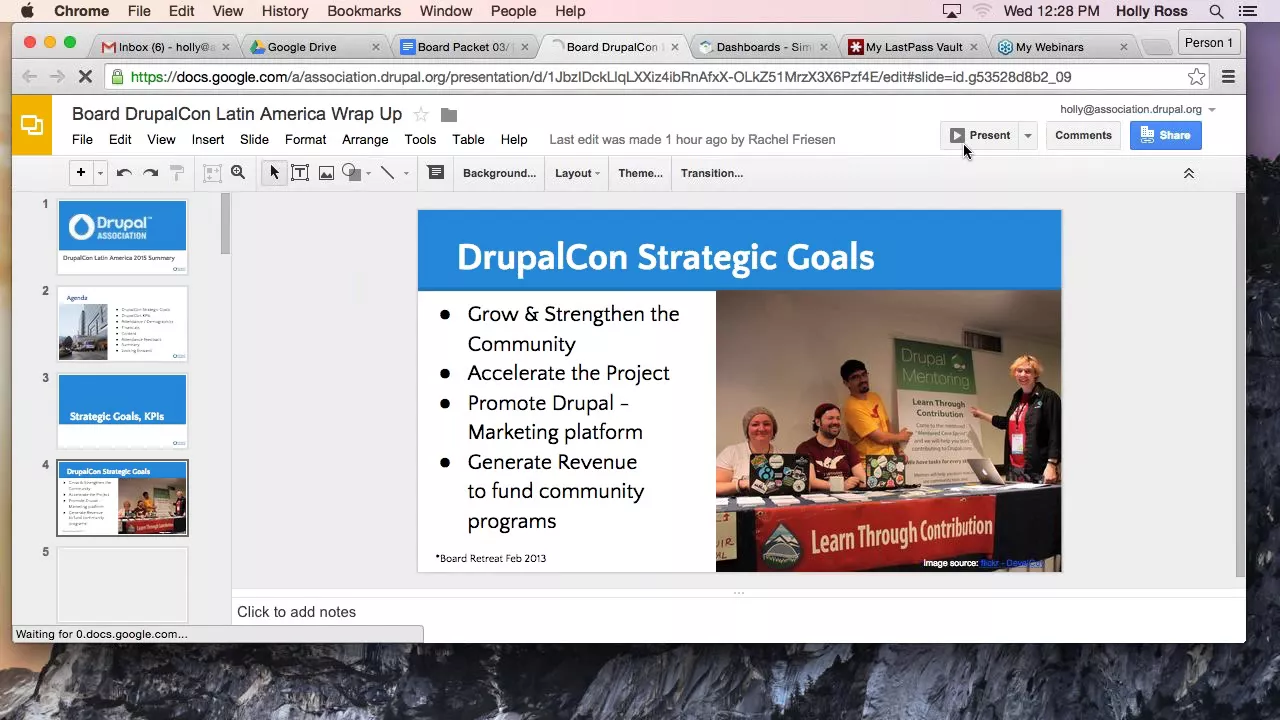
Task: Click '*Board Retreat Feb 2013' footnote
Action: 491,558
